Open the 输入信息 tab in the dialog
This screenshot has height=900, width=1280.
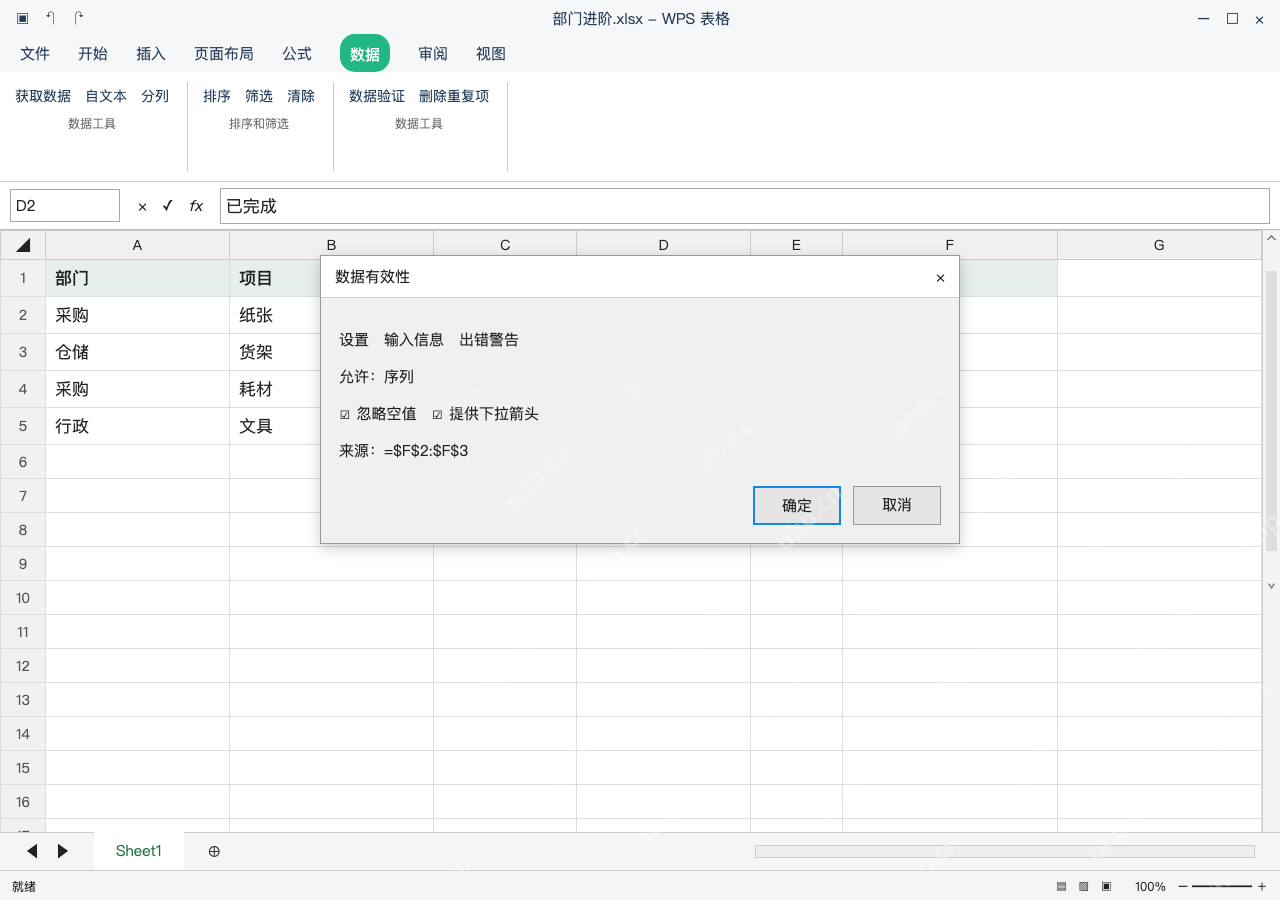click(x=414, y=340)
